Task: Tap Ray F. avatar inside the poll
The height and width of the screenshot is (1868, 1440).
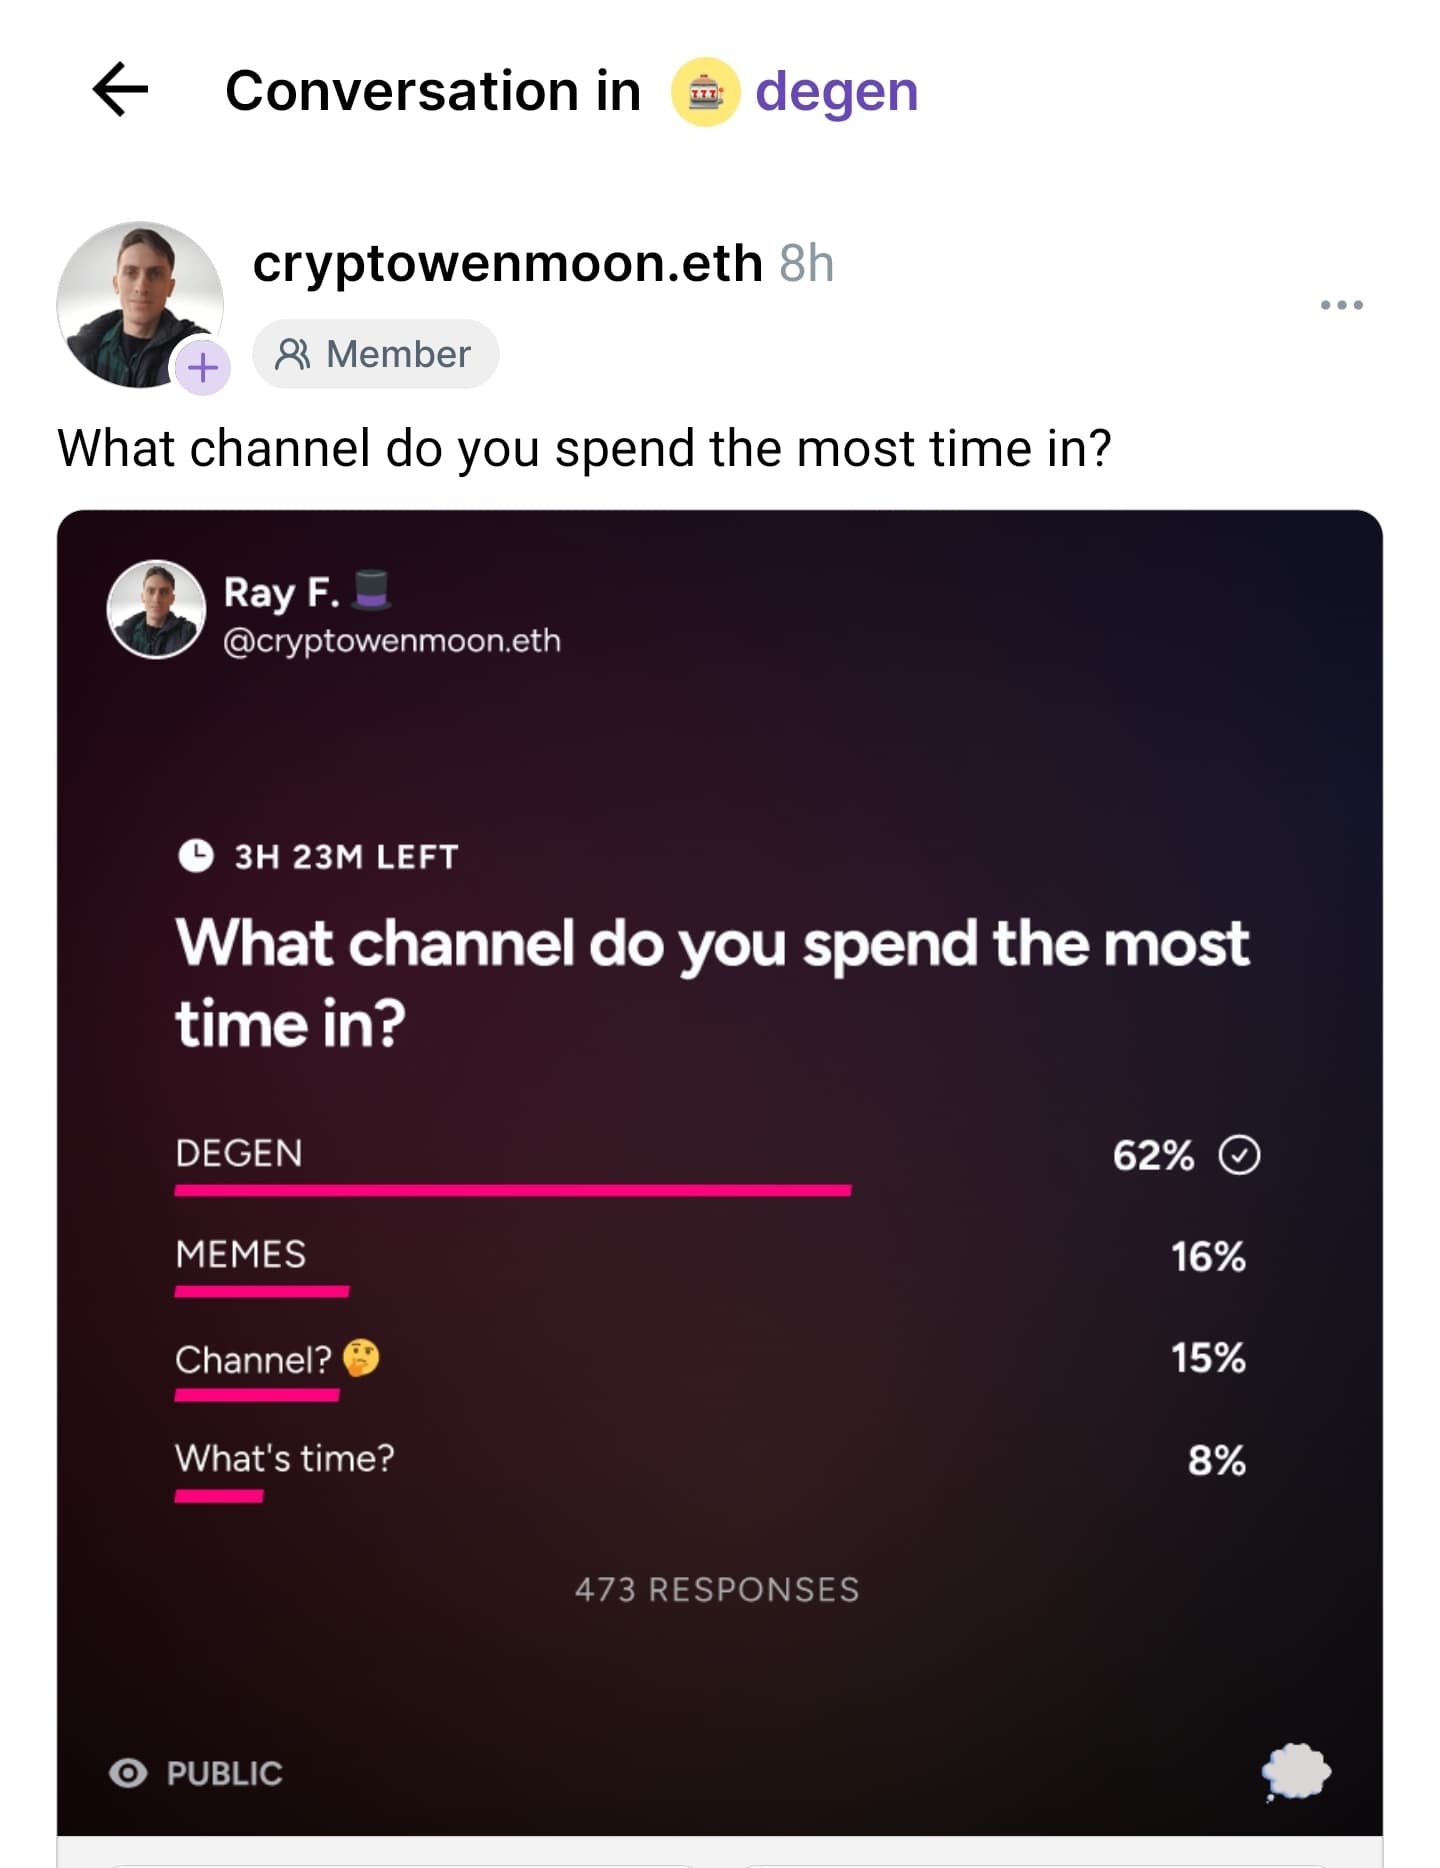Action: point(156,609)
